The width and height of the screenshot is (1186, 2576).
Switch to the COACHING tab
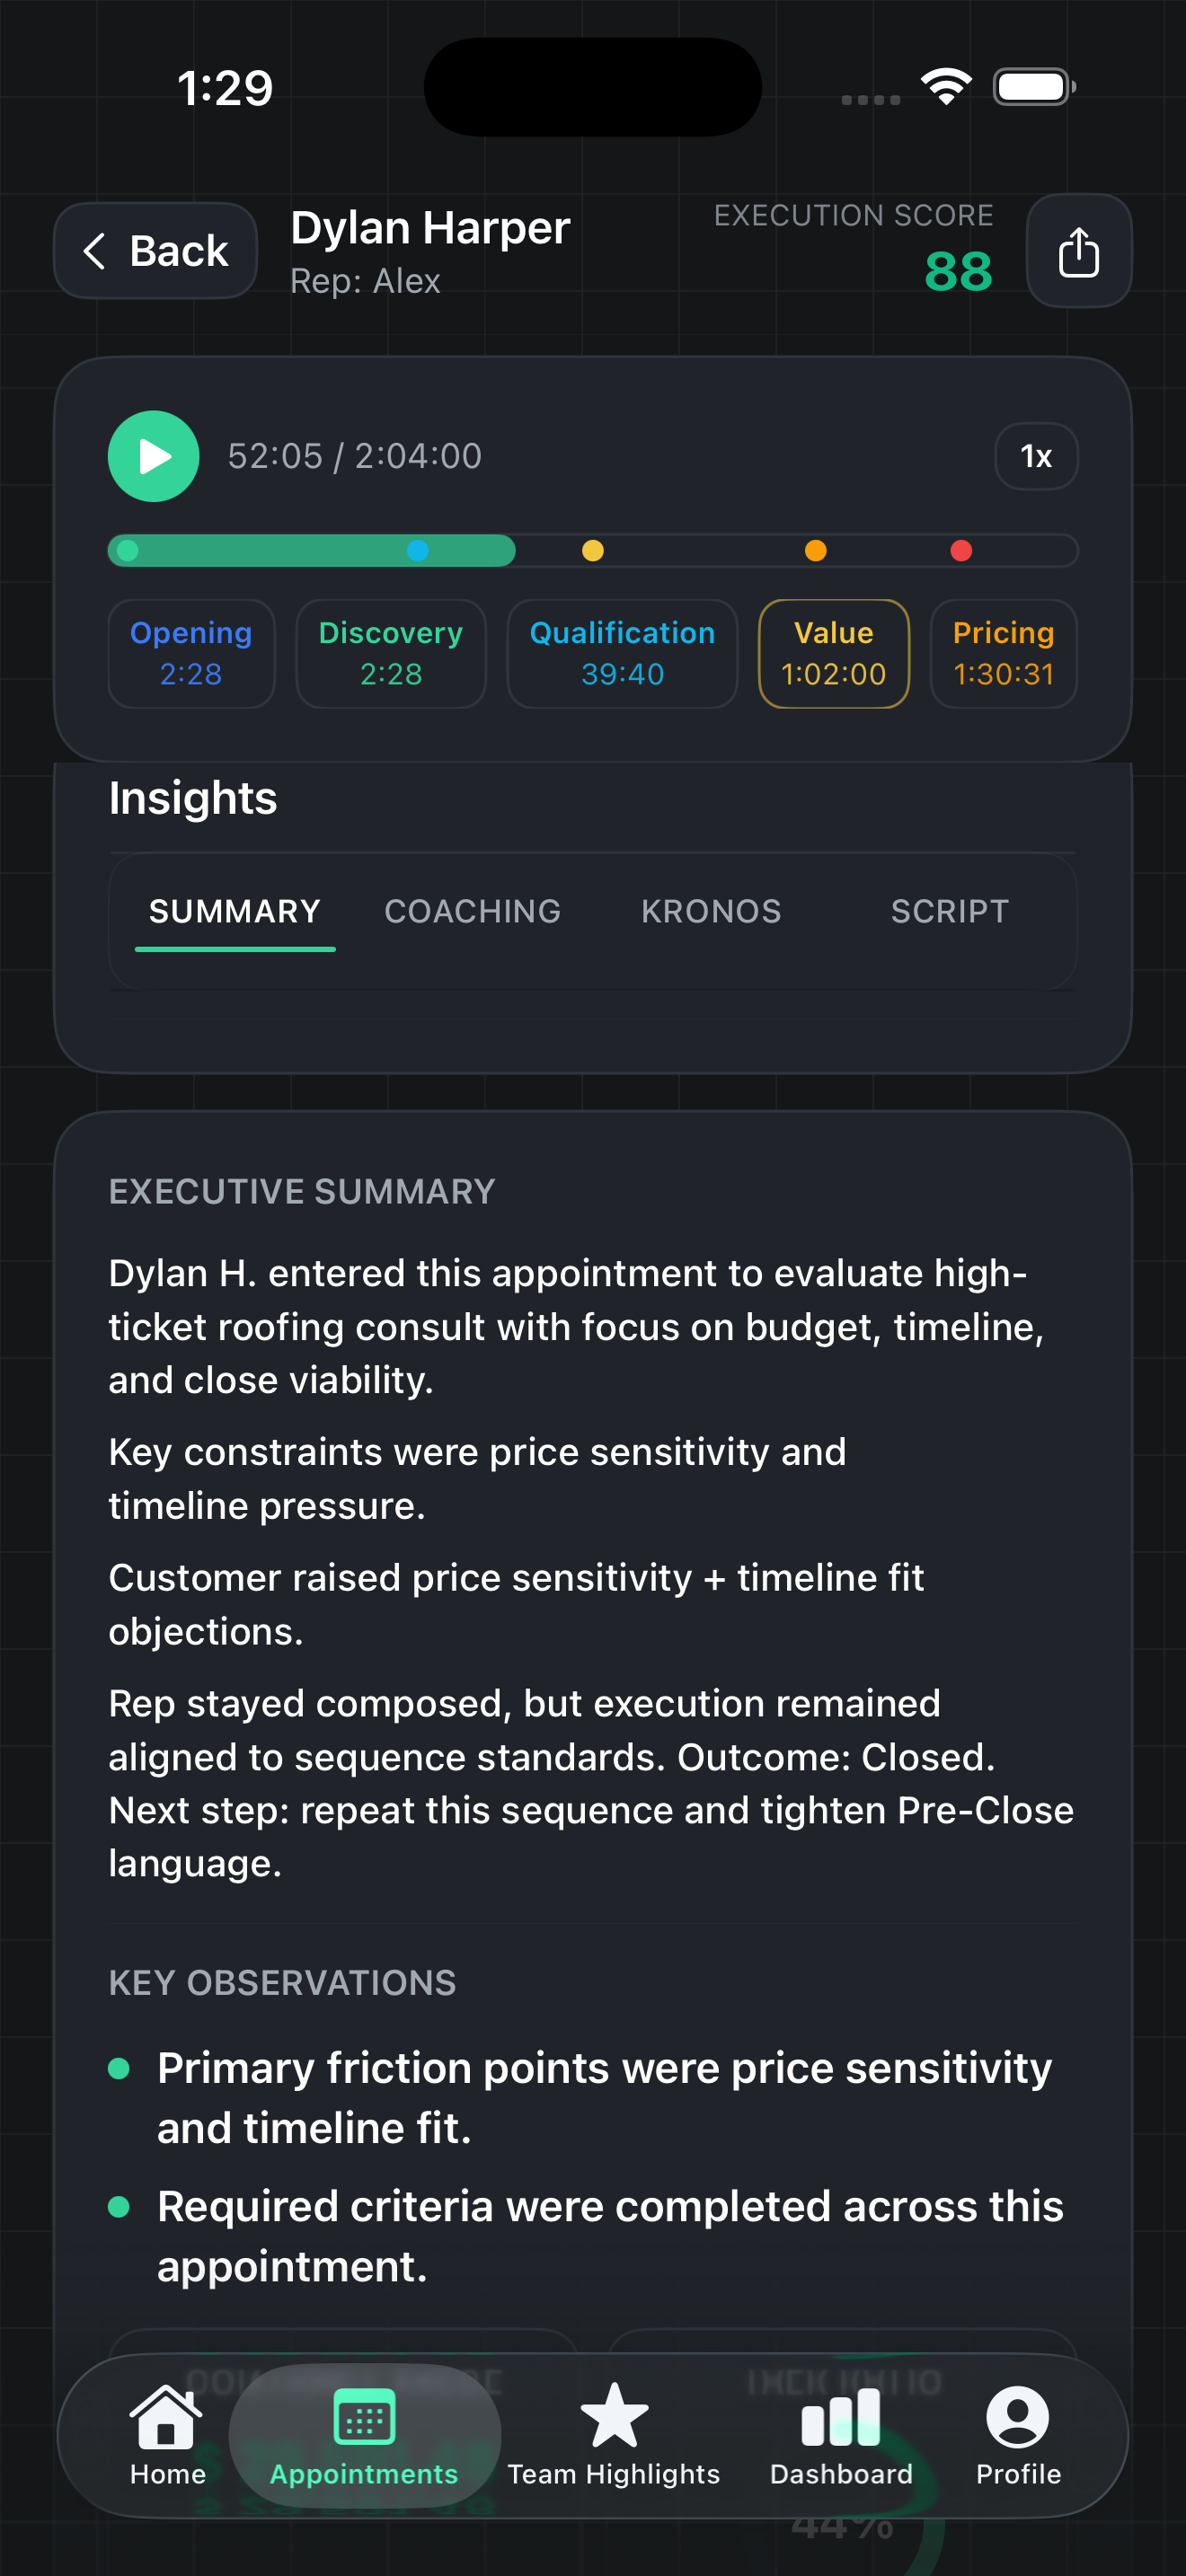tap(472, 911)
